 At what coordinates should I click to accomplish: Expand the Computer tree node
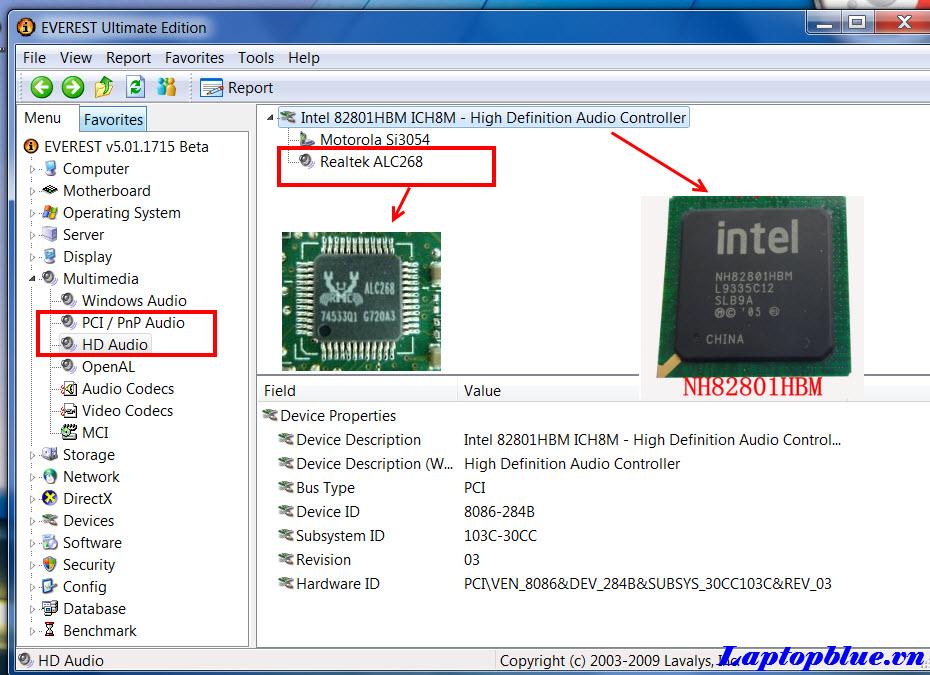point(33,170)
